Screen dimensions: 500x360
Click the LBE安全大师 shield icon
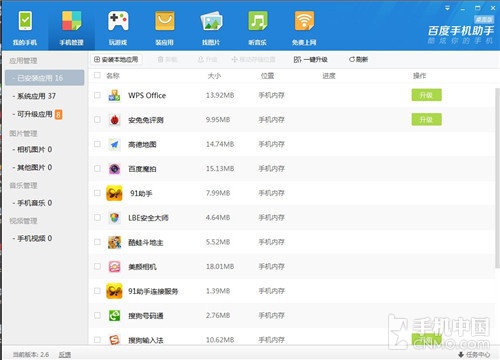(x=114, y=218)
